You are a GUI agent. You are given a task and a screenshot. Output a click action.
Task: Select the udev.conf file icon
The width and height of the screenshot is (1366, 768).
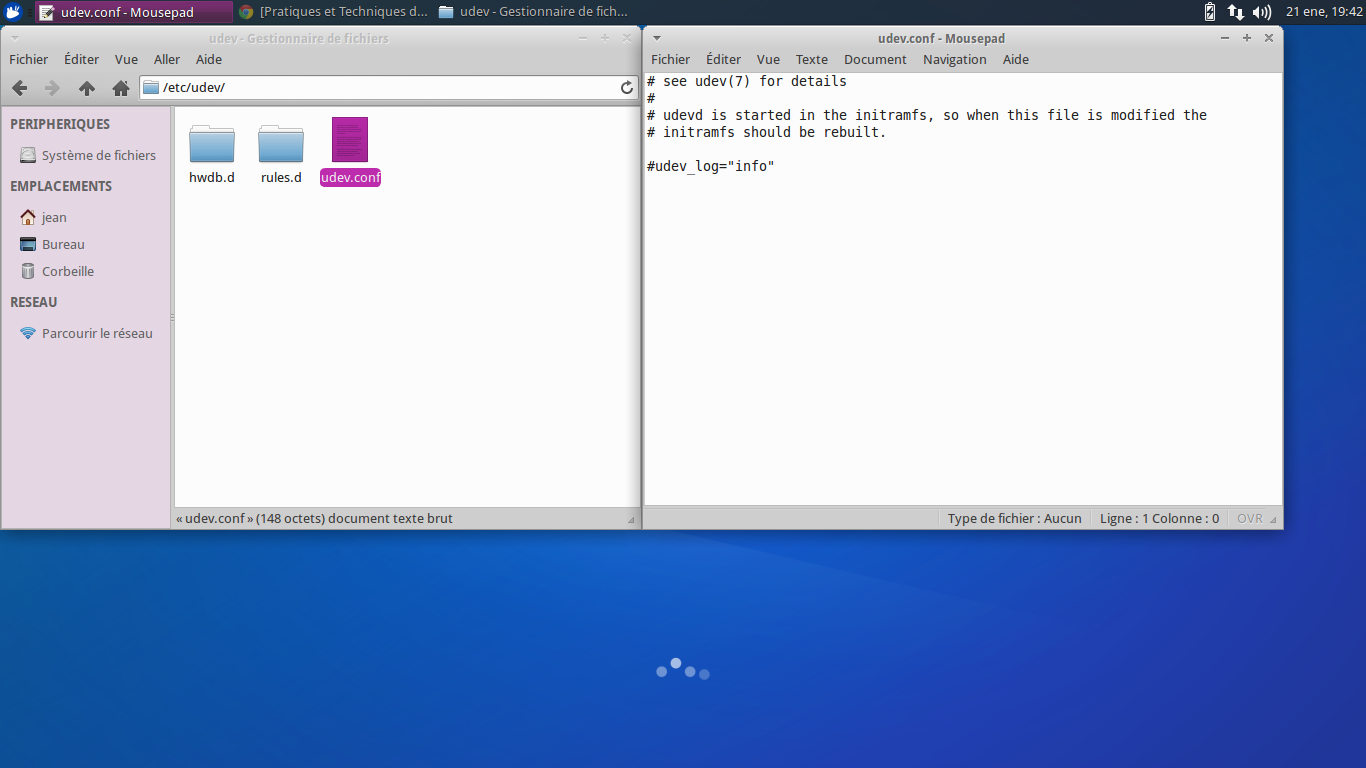point(350,141)
